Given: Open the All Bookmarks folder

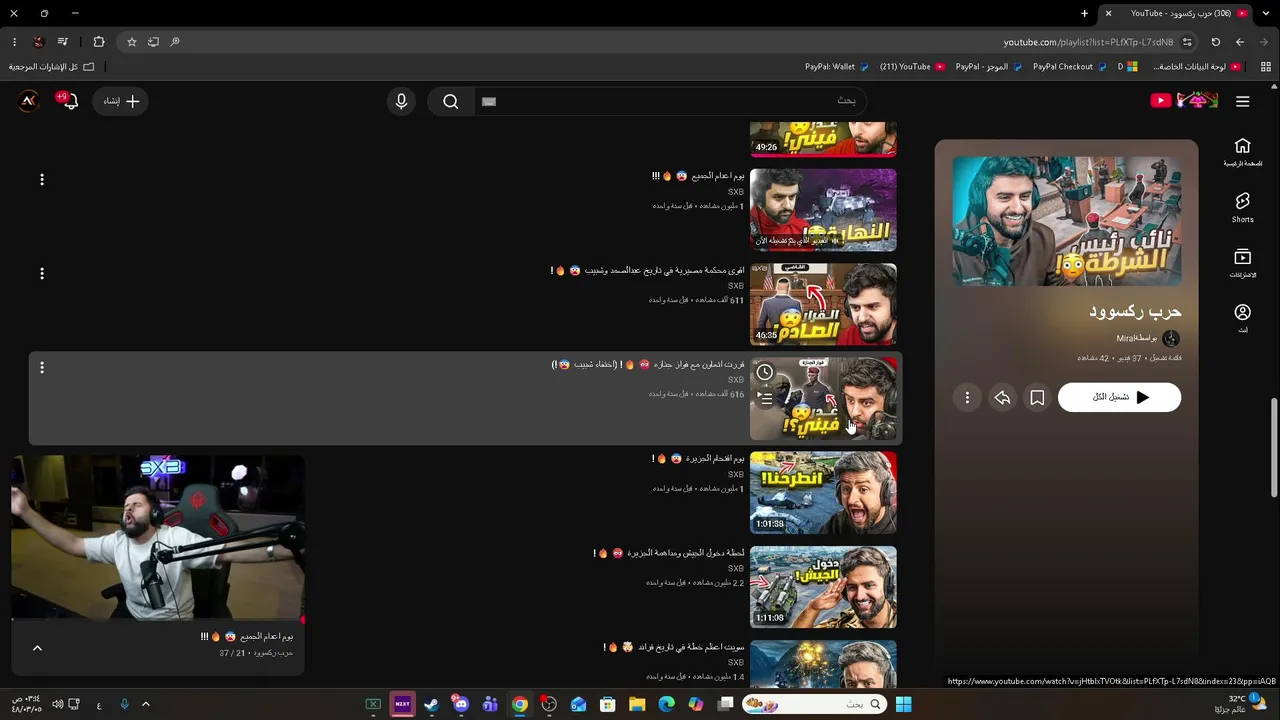Looking at the screenshot, I should point(51,67).
